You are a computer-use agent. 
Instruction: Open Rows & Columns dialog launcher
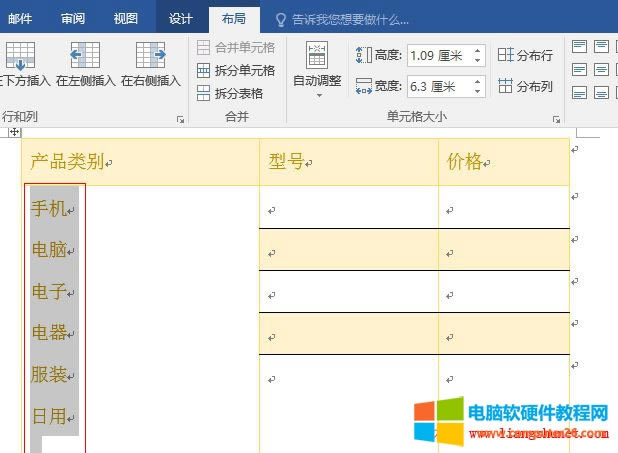[180, 119]
